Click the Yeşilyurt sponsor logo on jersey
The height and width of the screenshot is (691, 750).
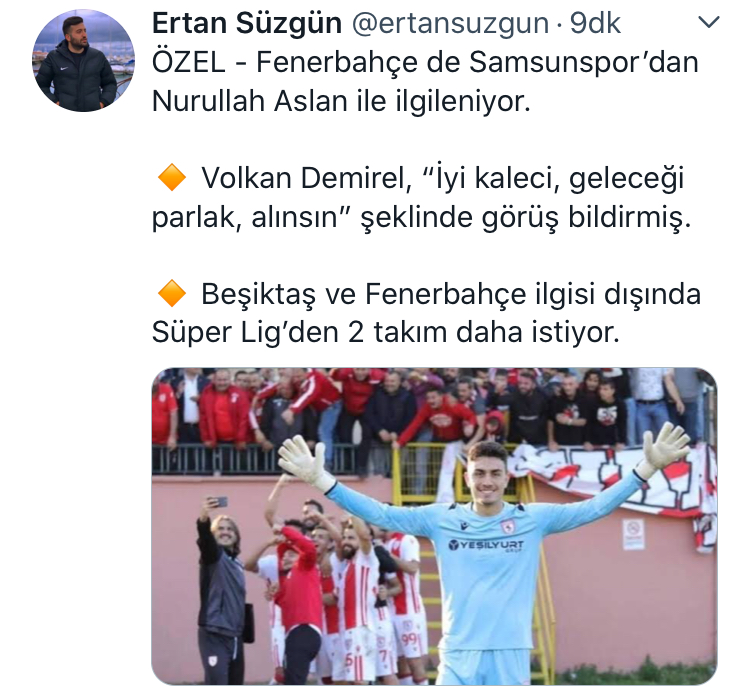[x=486, y=545]
